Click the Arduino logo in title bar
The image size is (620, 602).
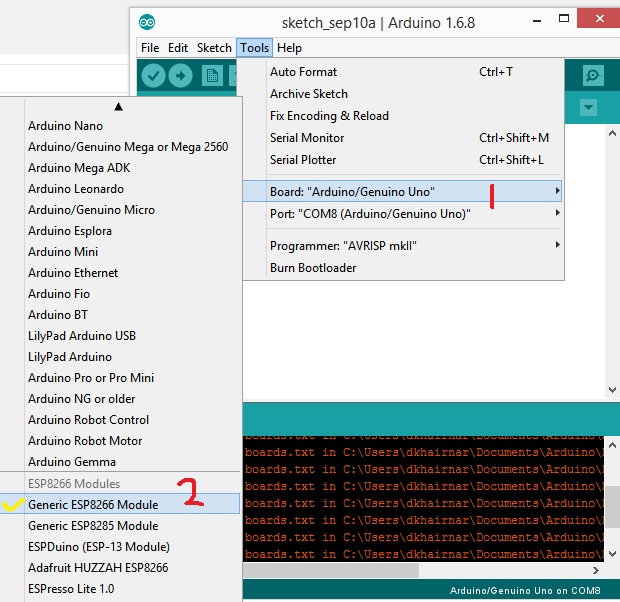147,22
